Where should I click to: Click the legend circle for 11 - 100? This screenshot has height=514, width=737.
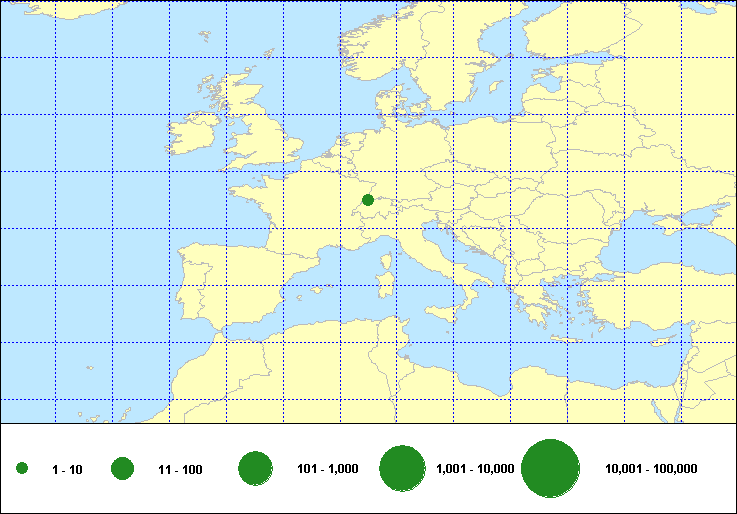[x=123, y=468]
